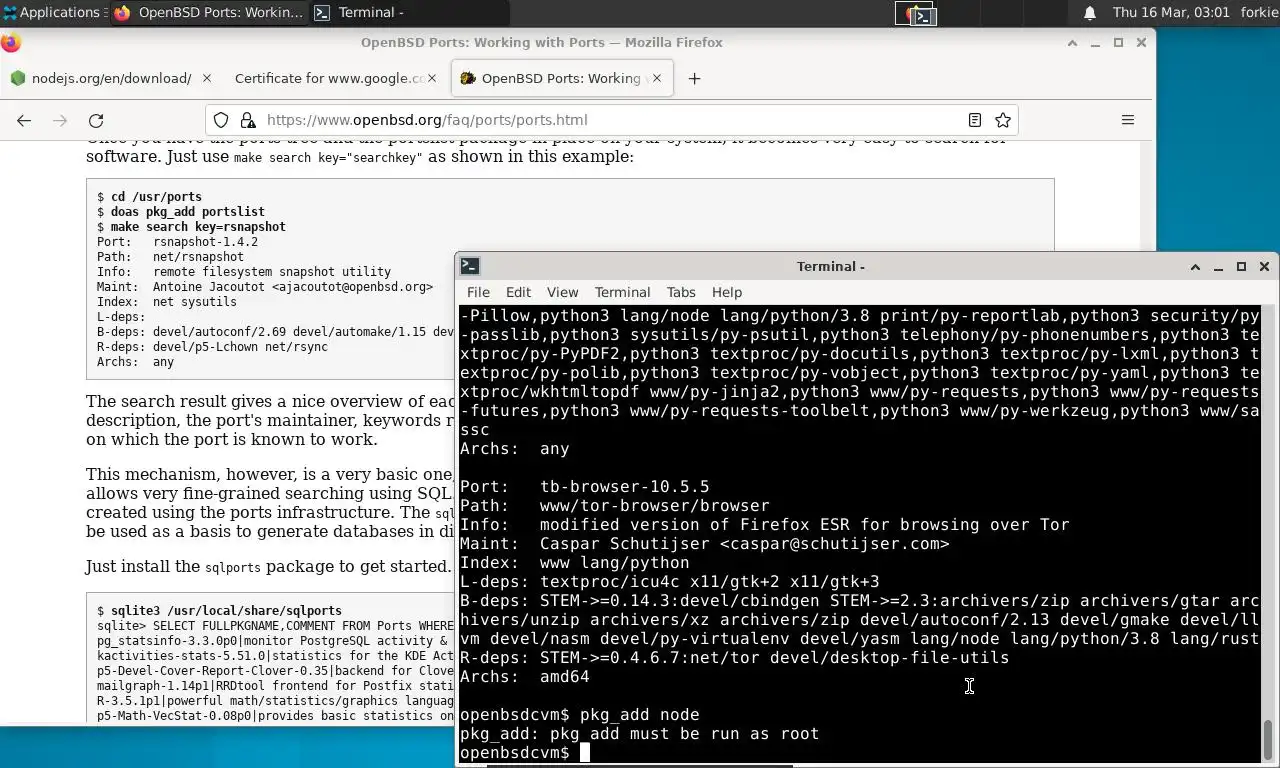The height and width of the screenshot is (768, 1280).
Task: Close the nodejs.org browser tab
Action: [x=207, y=78]
